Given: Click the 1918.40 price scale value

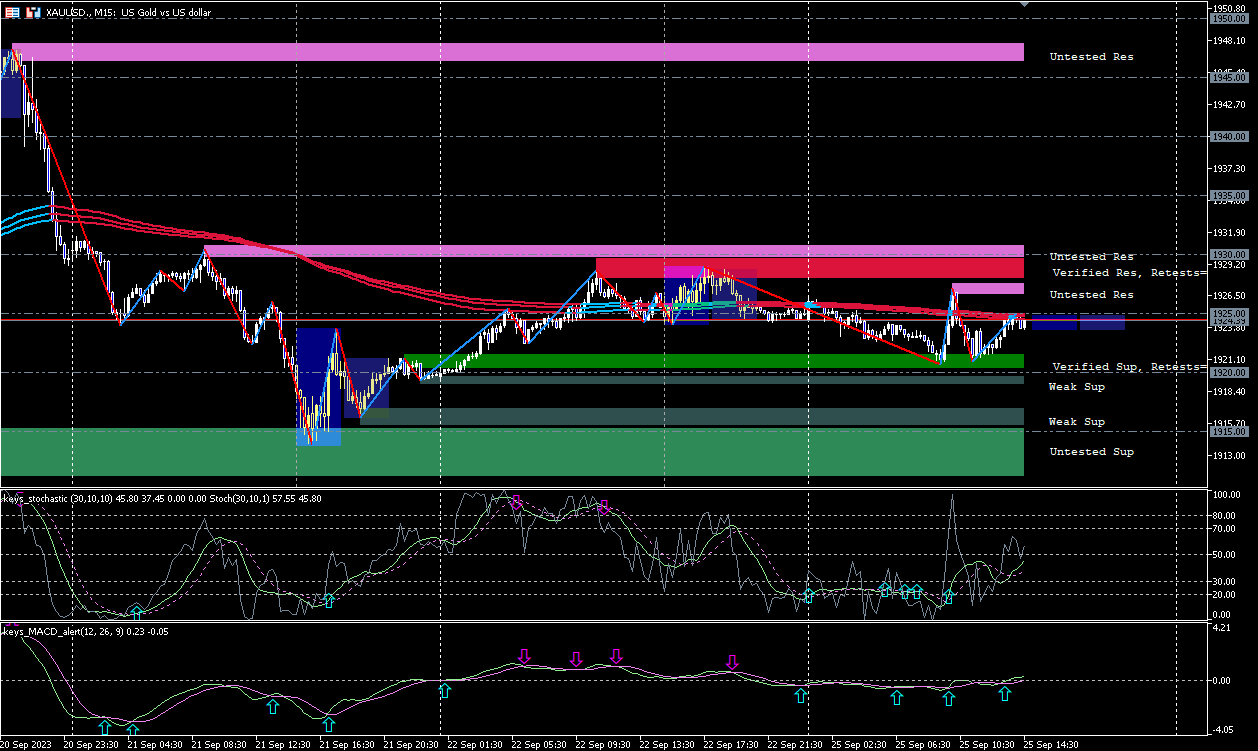Looking at the screenshot, I should 1227,391.
